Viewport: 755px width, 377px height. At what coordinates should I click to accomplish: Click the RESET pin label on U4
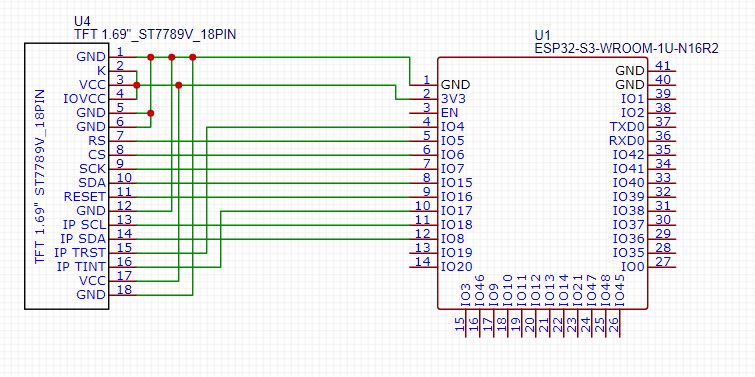pyautogui.click(x=85, y=196)
